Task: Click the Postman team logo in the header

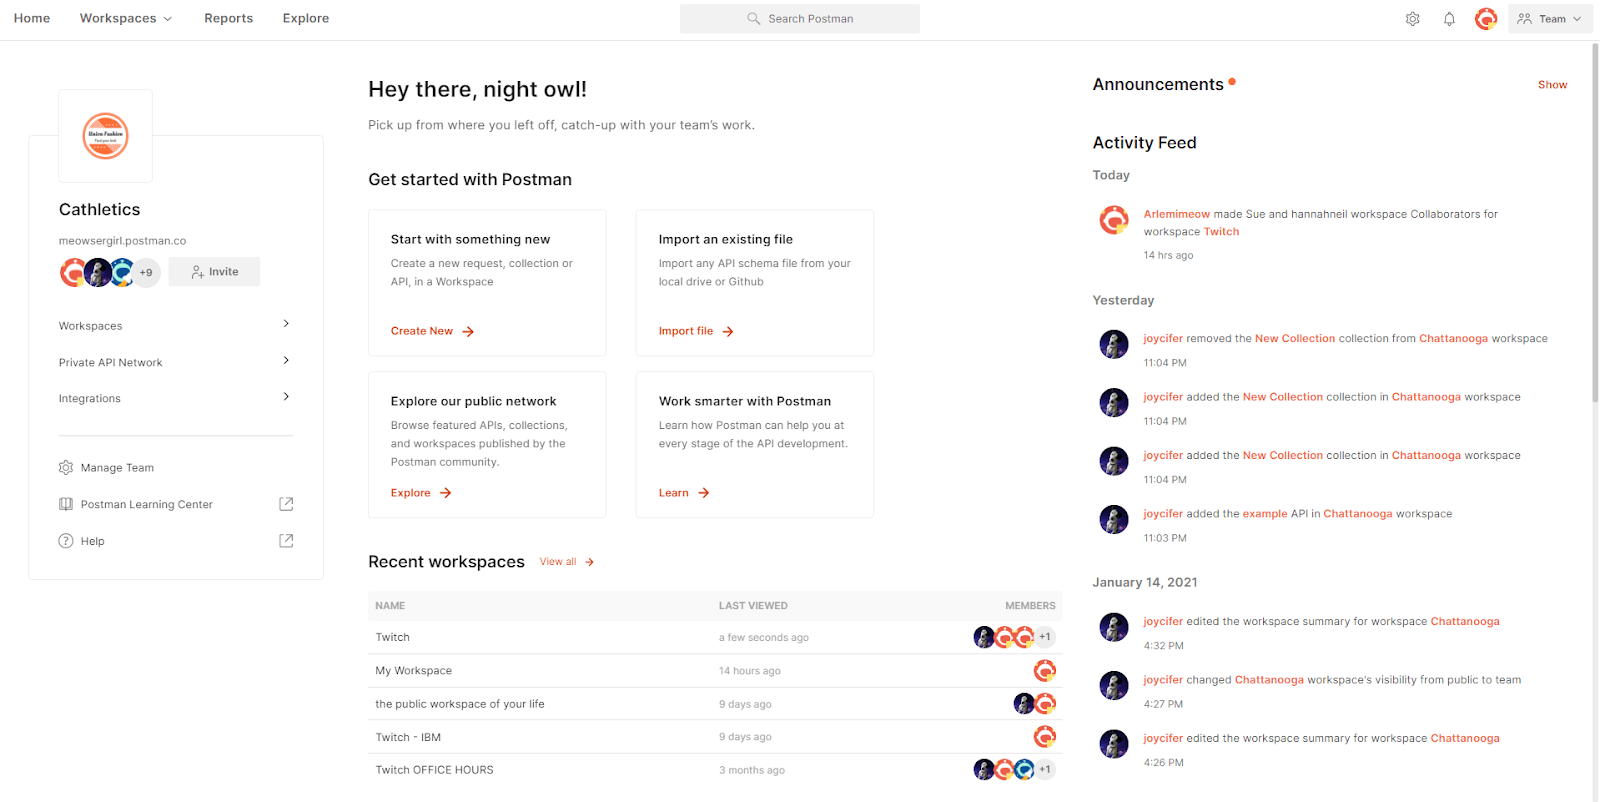Action: pyautogui.click(x=1485, y=18)
